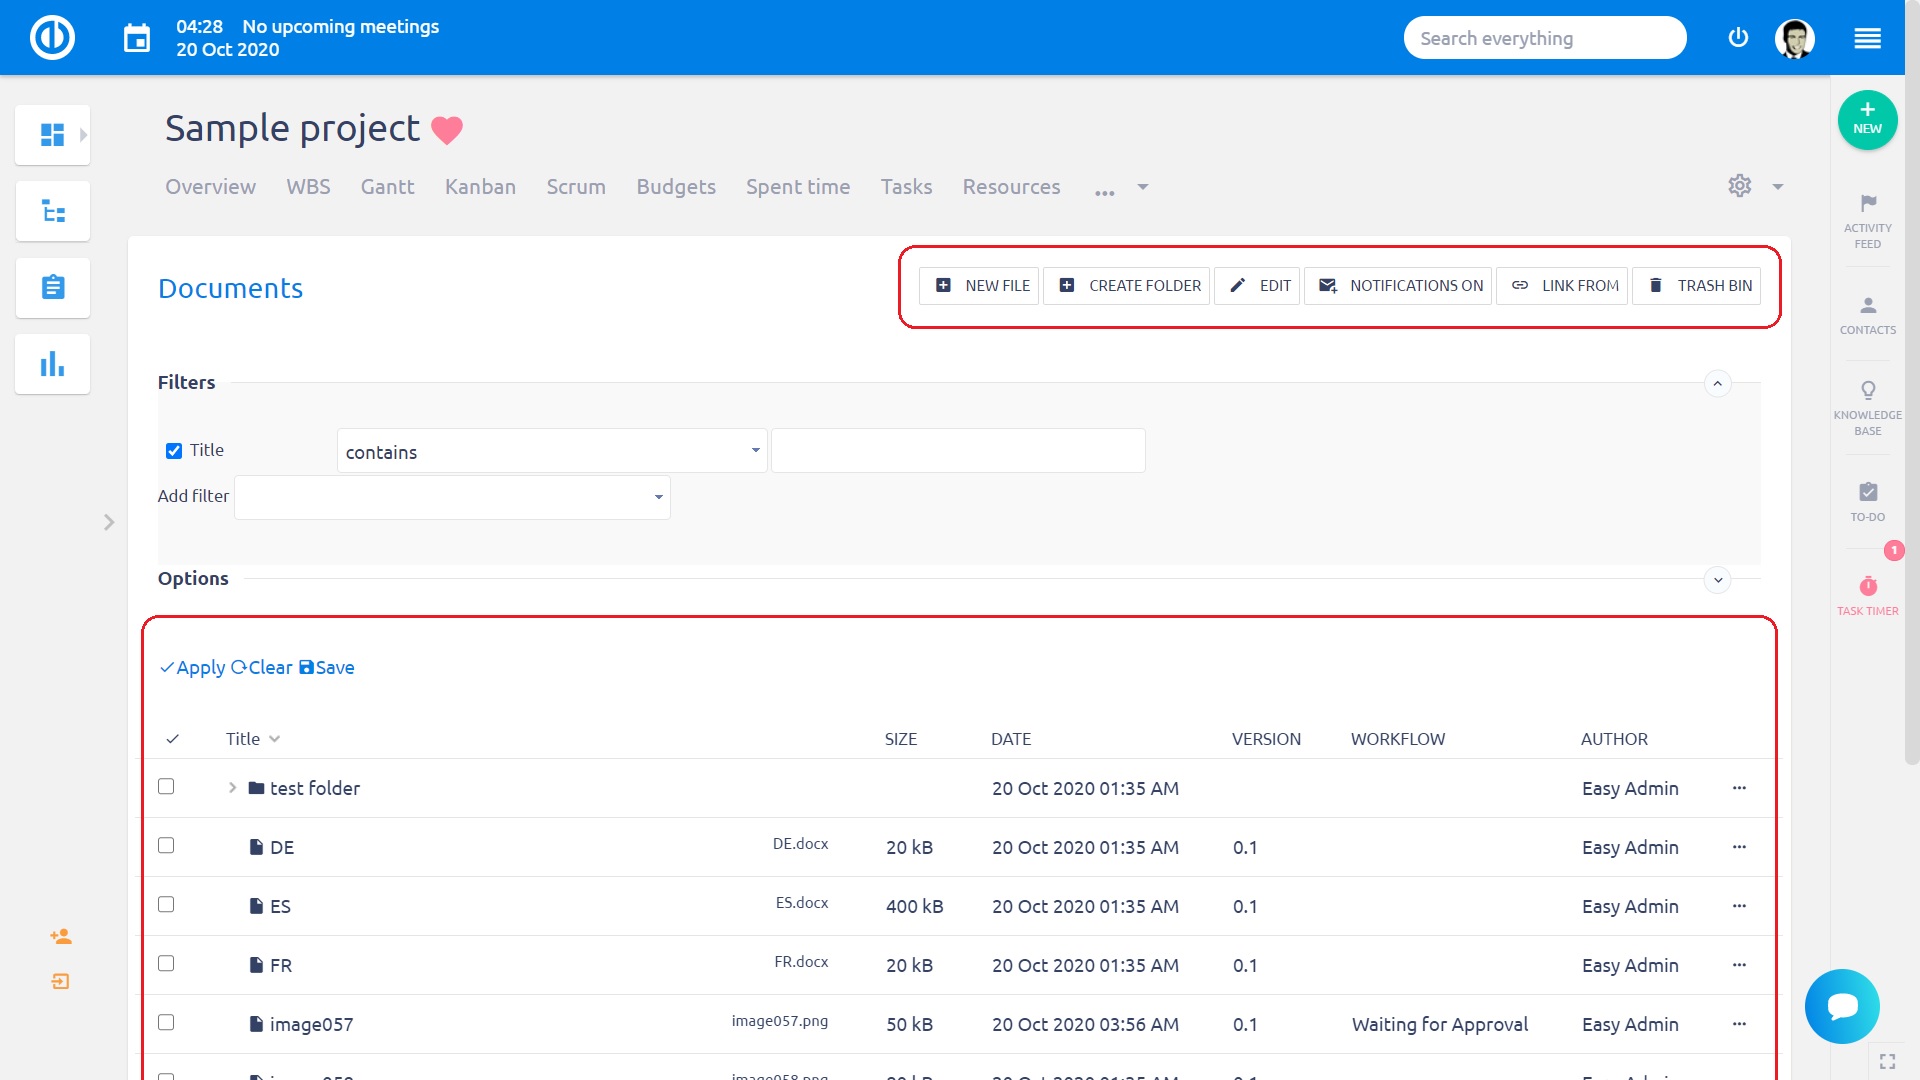Image resolution: width=1920 pixels, height=1080 pixels.
Task: Uncheck the Title filter checkbox
Action: point(174,451)
